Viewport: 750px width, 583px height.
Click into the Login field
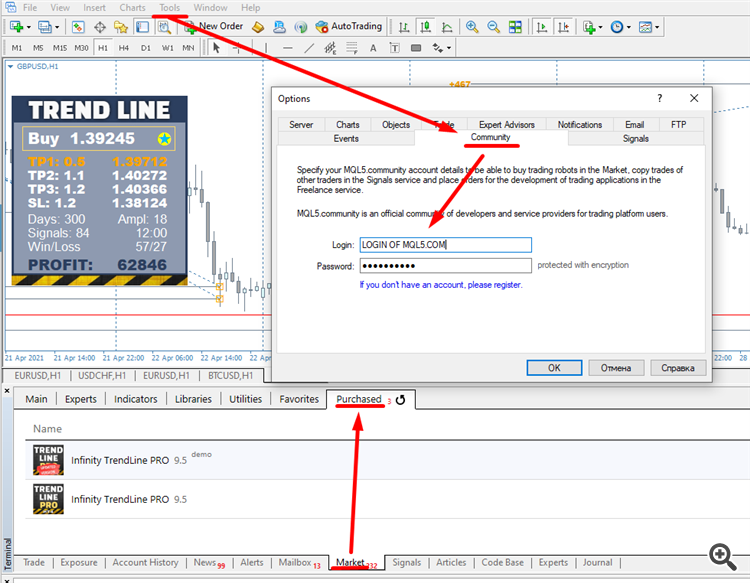pos(445,245)
